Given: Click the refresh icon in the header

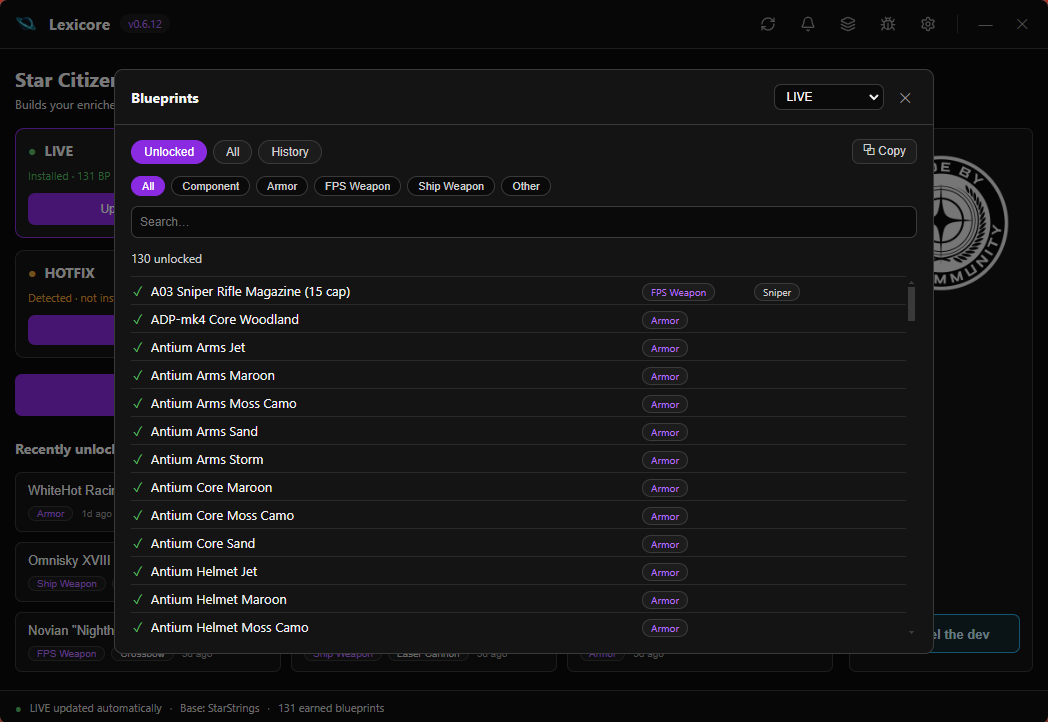Looking at the screenshot, I should 768,24.
